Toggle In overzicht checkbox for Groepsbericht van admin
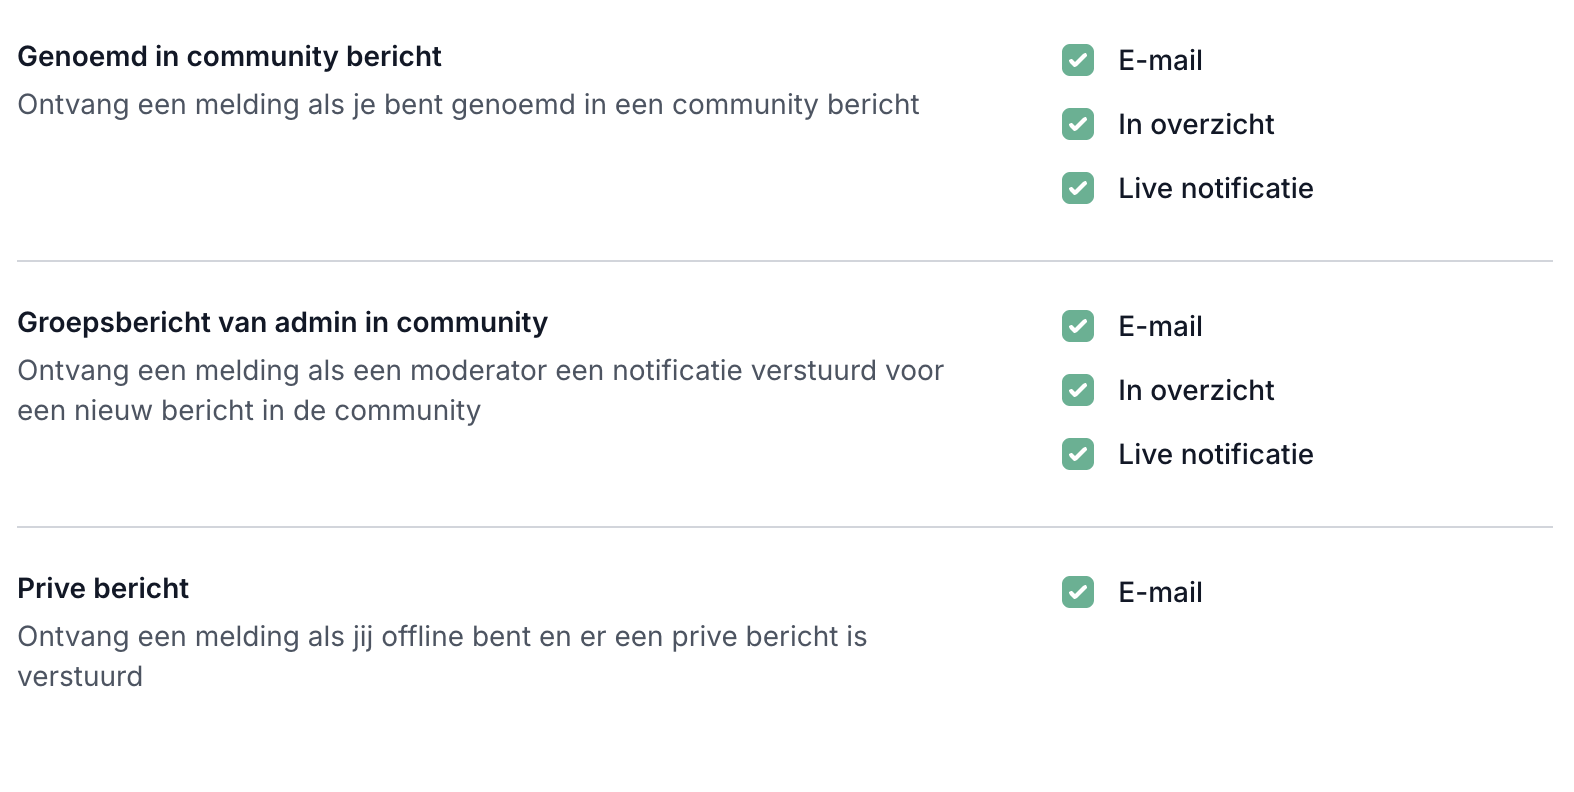Image resolution: width=1574 pixels, height=792 pixels. click(1077, 390)
